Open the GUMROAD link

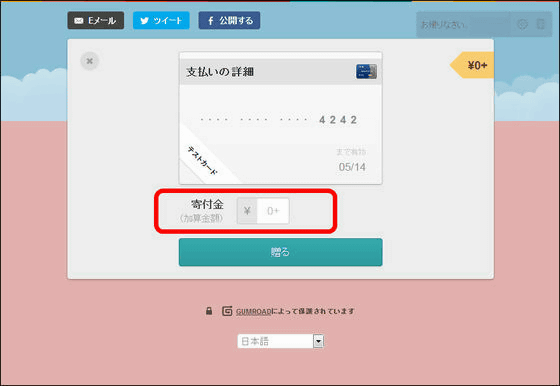254,311
